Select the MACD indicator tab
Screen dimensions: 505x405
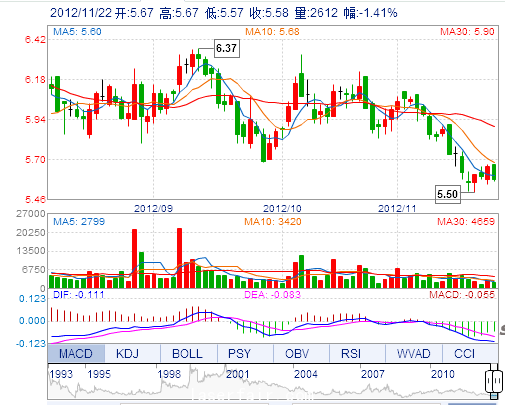point(76,353)
